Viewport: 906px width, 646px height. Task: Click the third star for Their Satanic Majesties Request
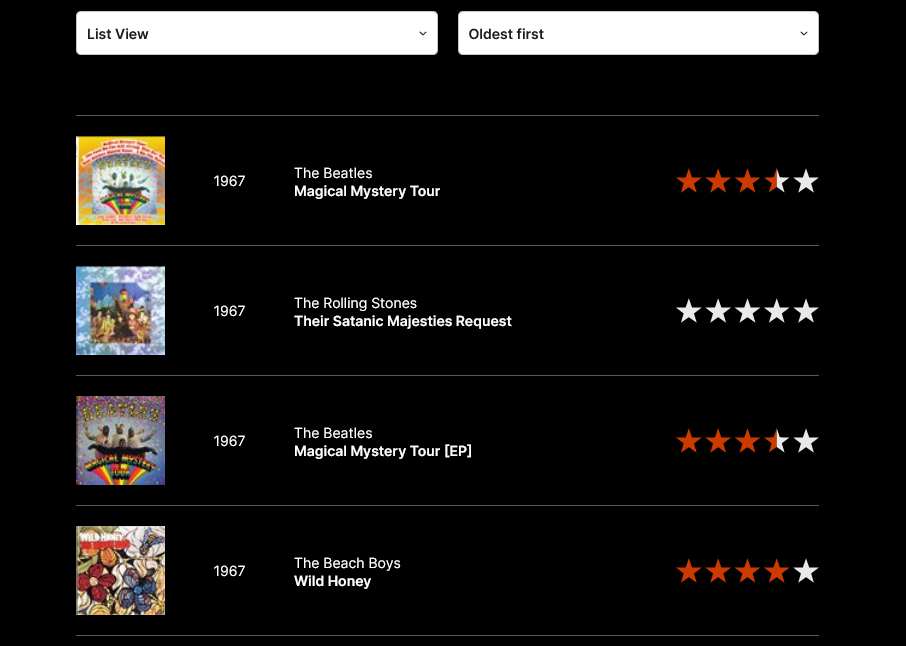[747, 311]
